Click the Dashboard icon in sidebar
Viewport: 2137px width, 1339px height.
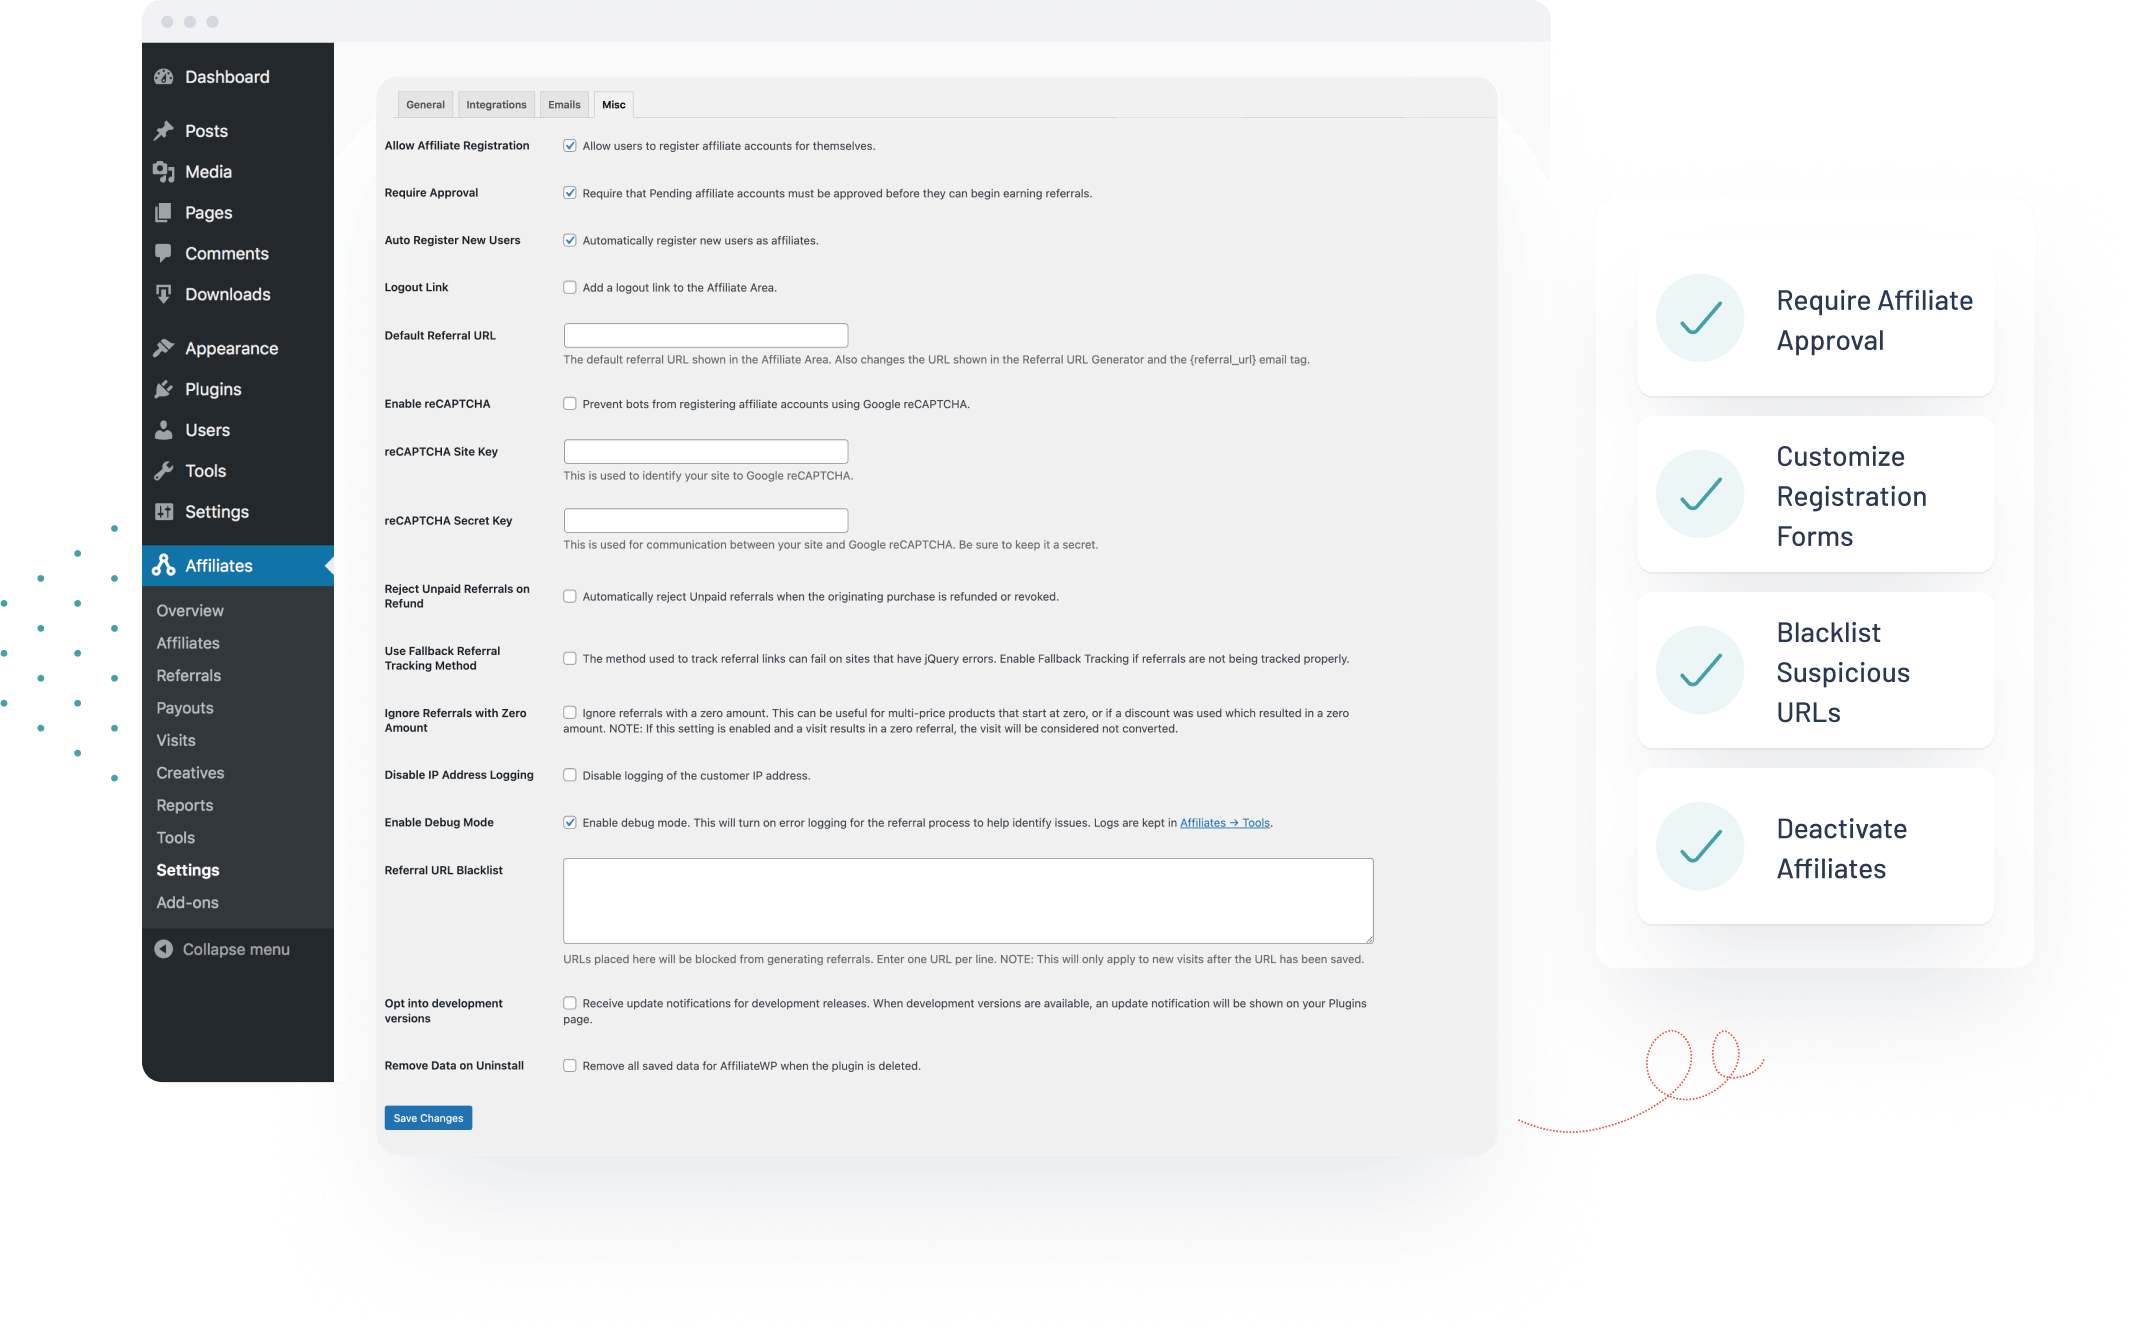tap(167, 76)
